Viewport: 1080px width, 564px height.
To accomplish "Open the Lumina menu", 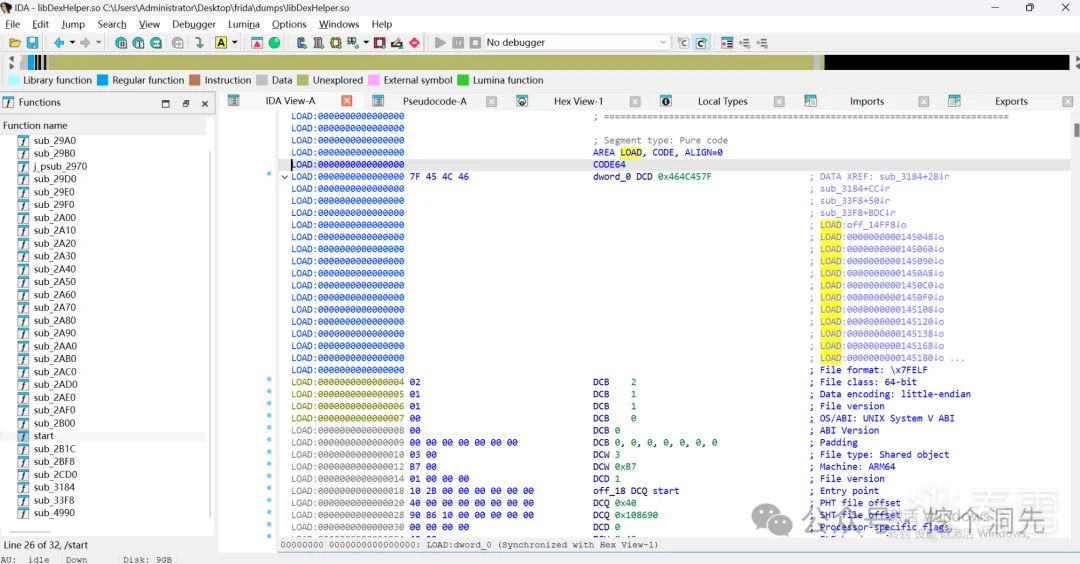I will pos(244,24).
